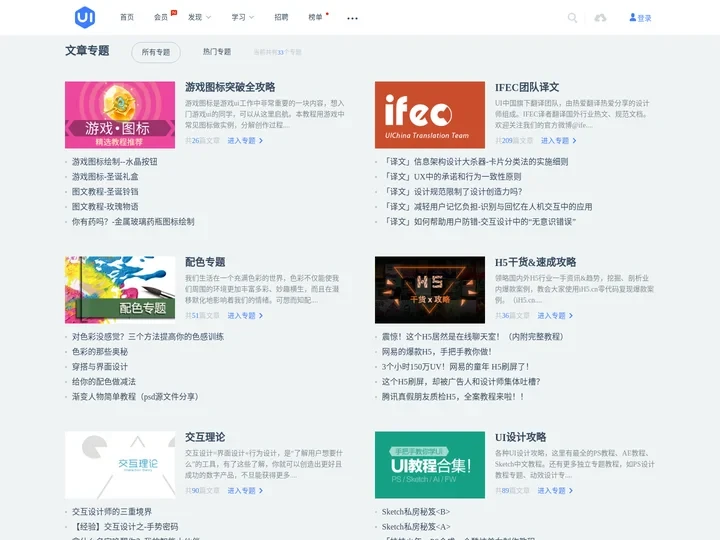Image resolution: width=720 pixels, height=540 pixels.
Task: Open article 减轻用户记忆负担-识别与回忆
Action: [x=487, y=207]
